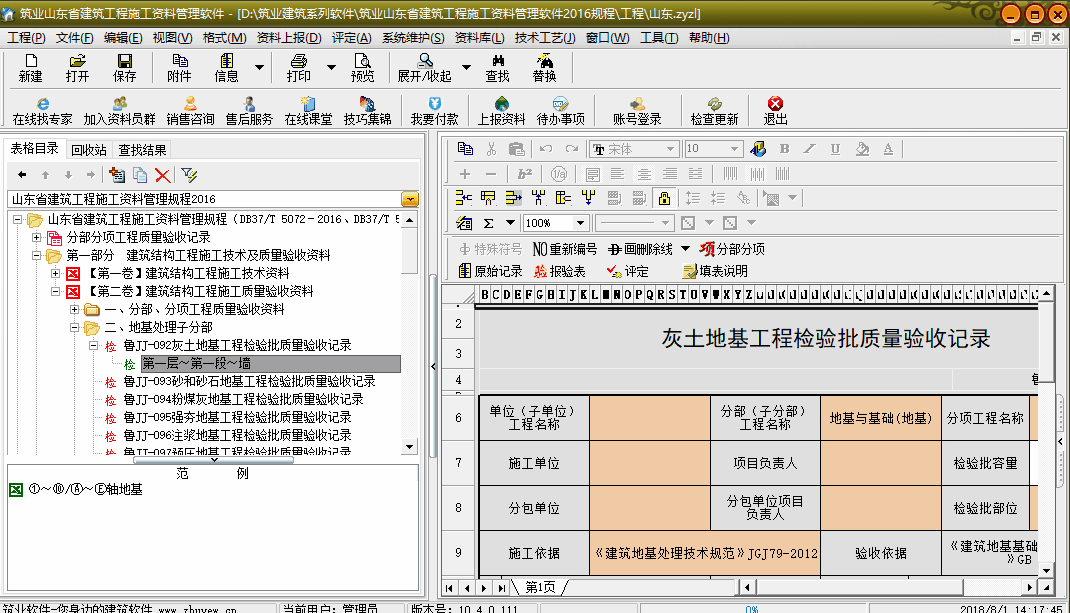Select 鲁JJ-094粉煤灰地基工程检验批质量验收记录 tree item
The image size is (1070, 613).
tap(242, 399)
